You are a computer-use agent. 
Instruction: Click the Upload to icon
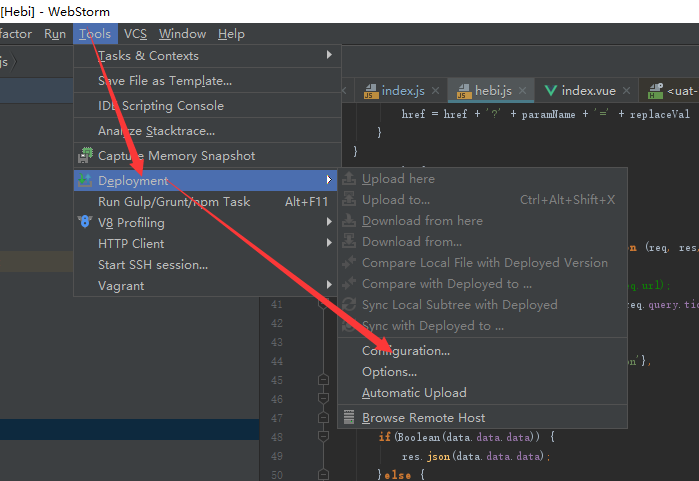349,199
